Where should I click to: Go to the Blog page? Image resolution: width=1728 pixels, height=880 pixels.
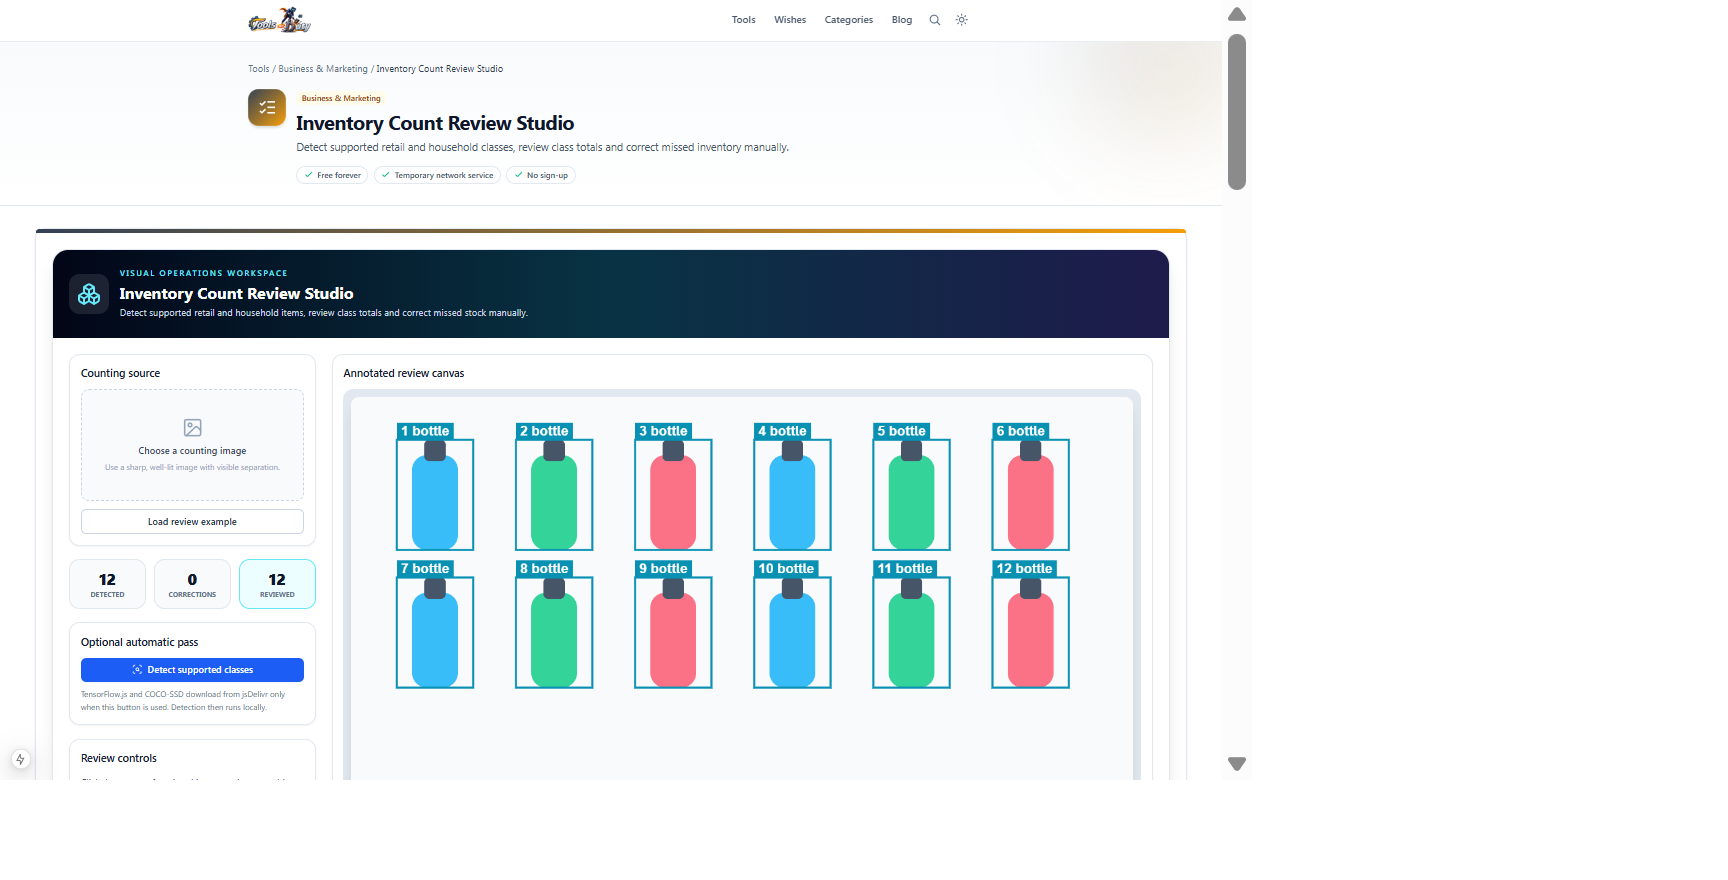[x=902, y=20]
